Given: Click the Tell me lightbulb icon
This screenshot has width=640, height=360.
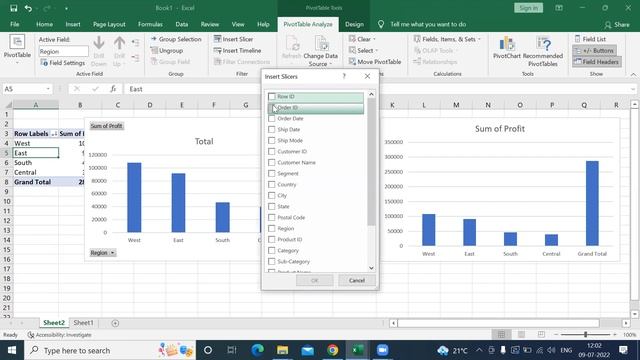Looking at the screenshot, I should coord(381,24).
